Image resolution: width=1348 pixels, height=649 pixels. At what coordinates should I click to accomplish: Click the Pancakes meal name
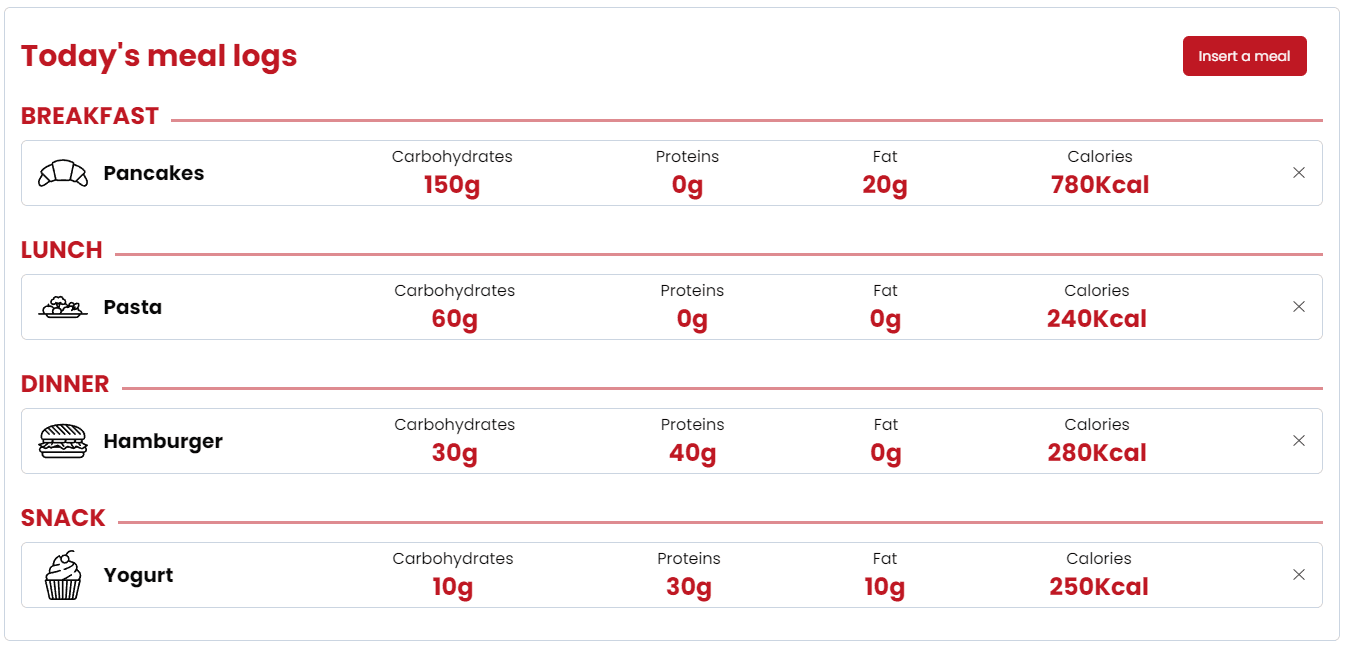click(x=154, y=173)
